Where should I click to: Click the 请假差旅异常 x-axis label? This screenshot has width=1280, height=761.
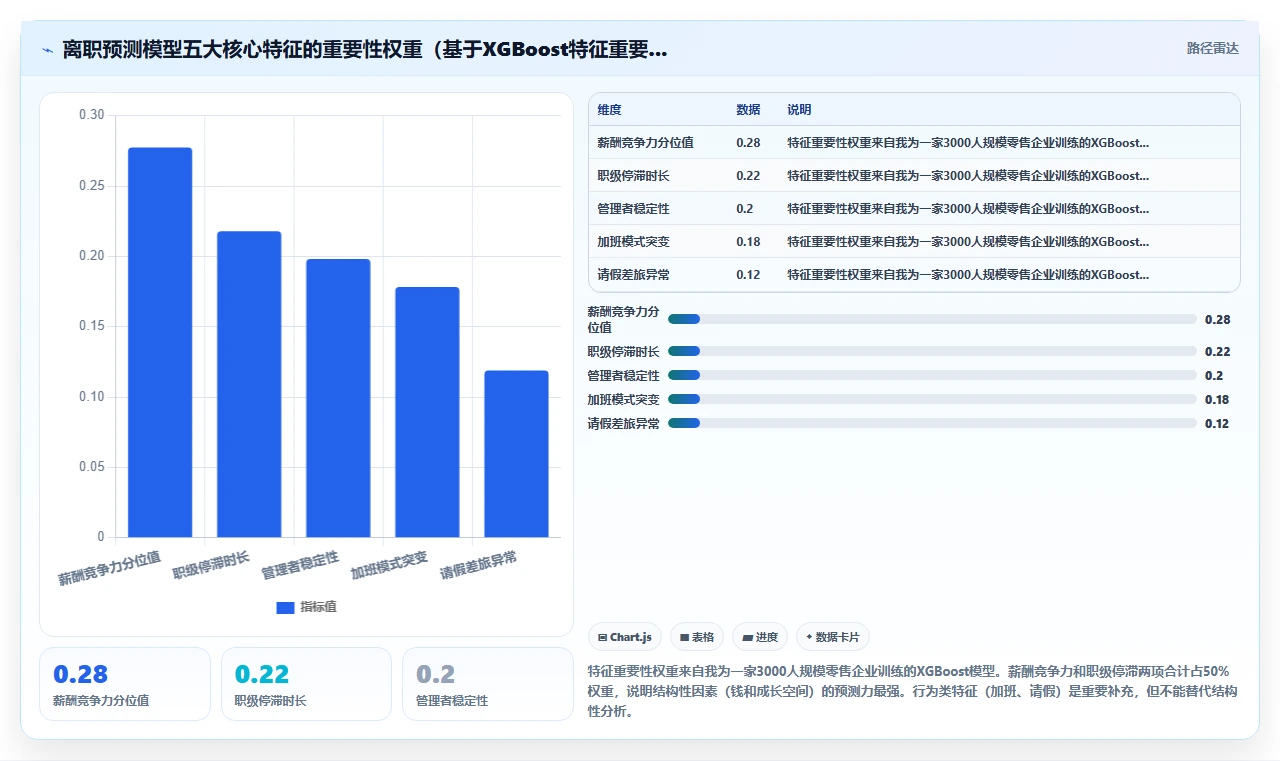coord(479,564)
